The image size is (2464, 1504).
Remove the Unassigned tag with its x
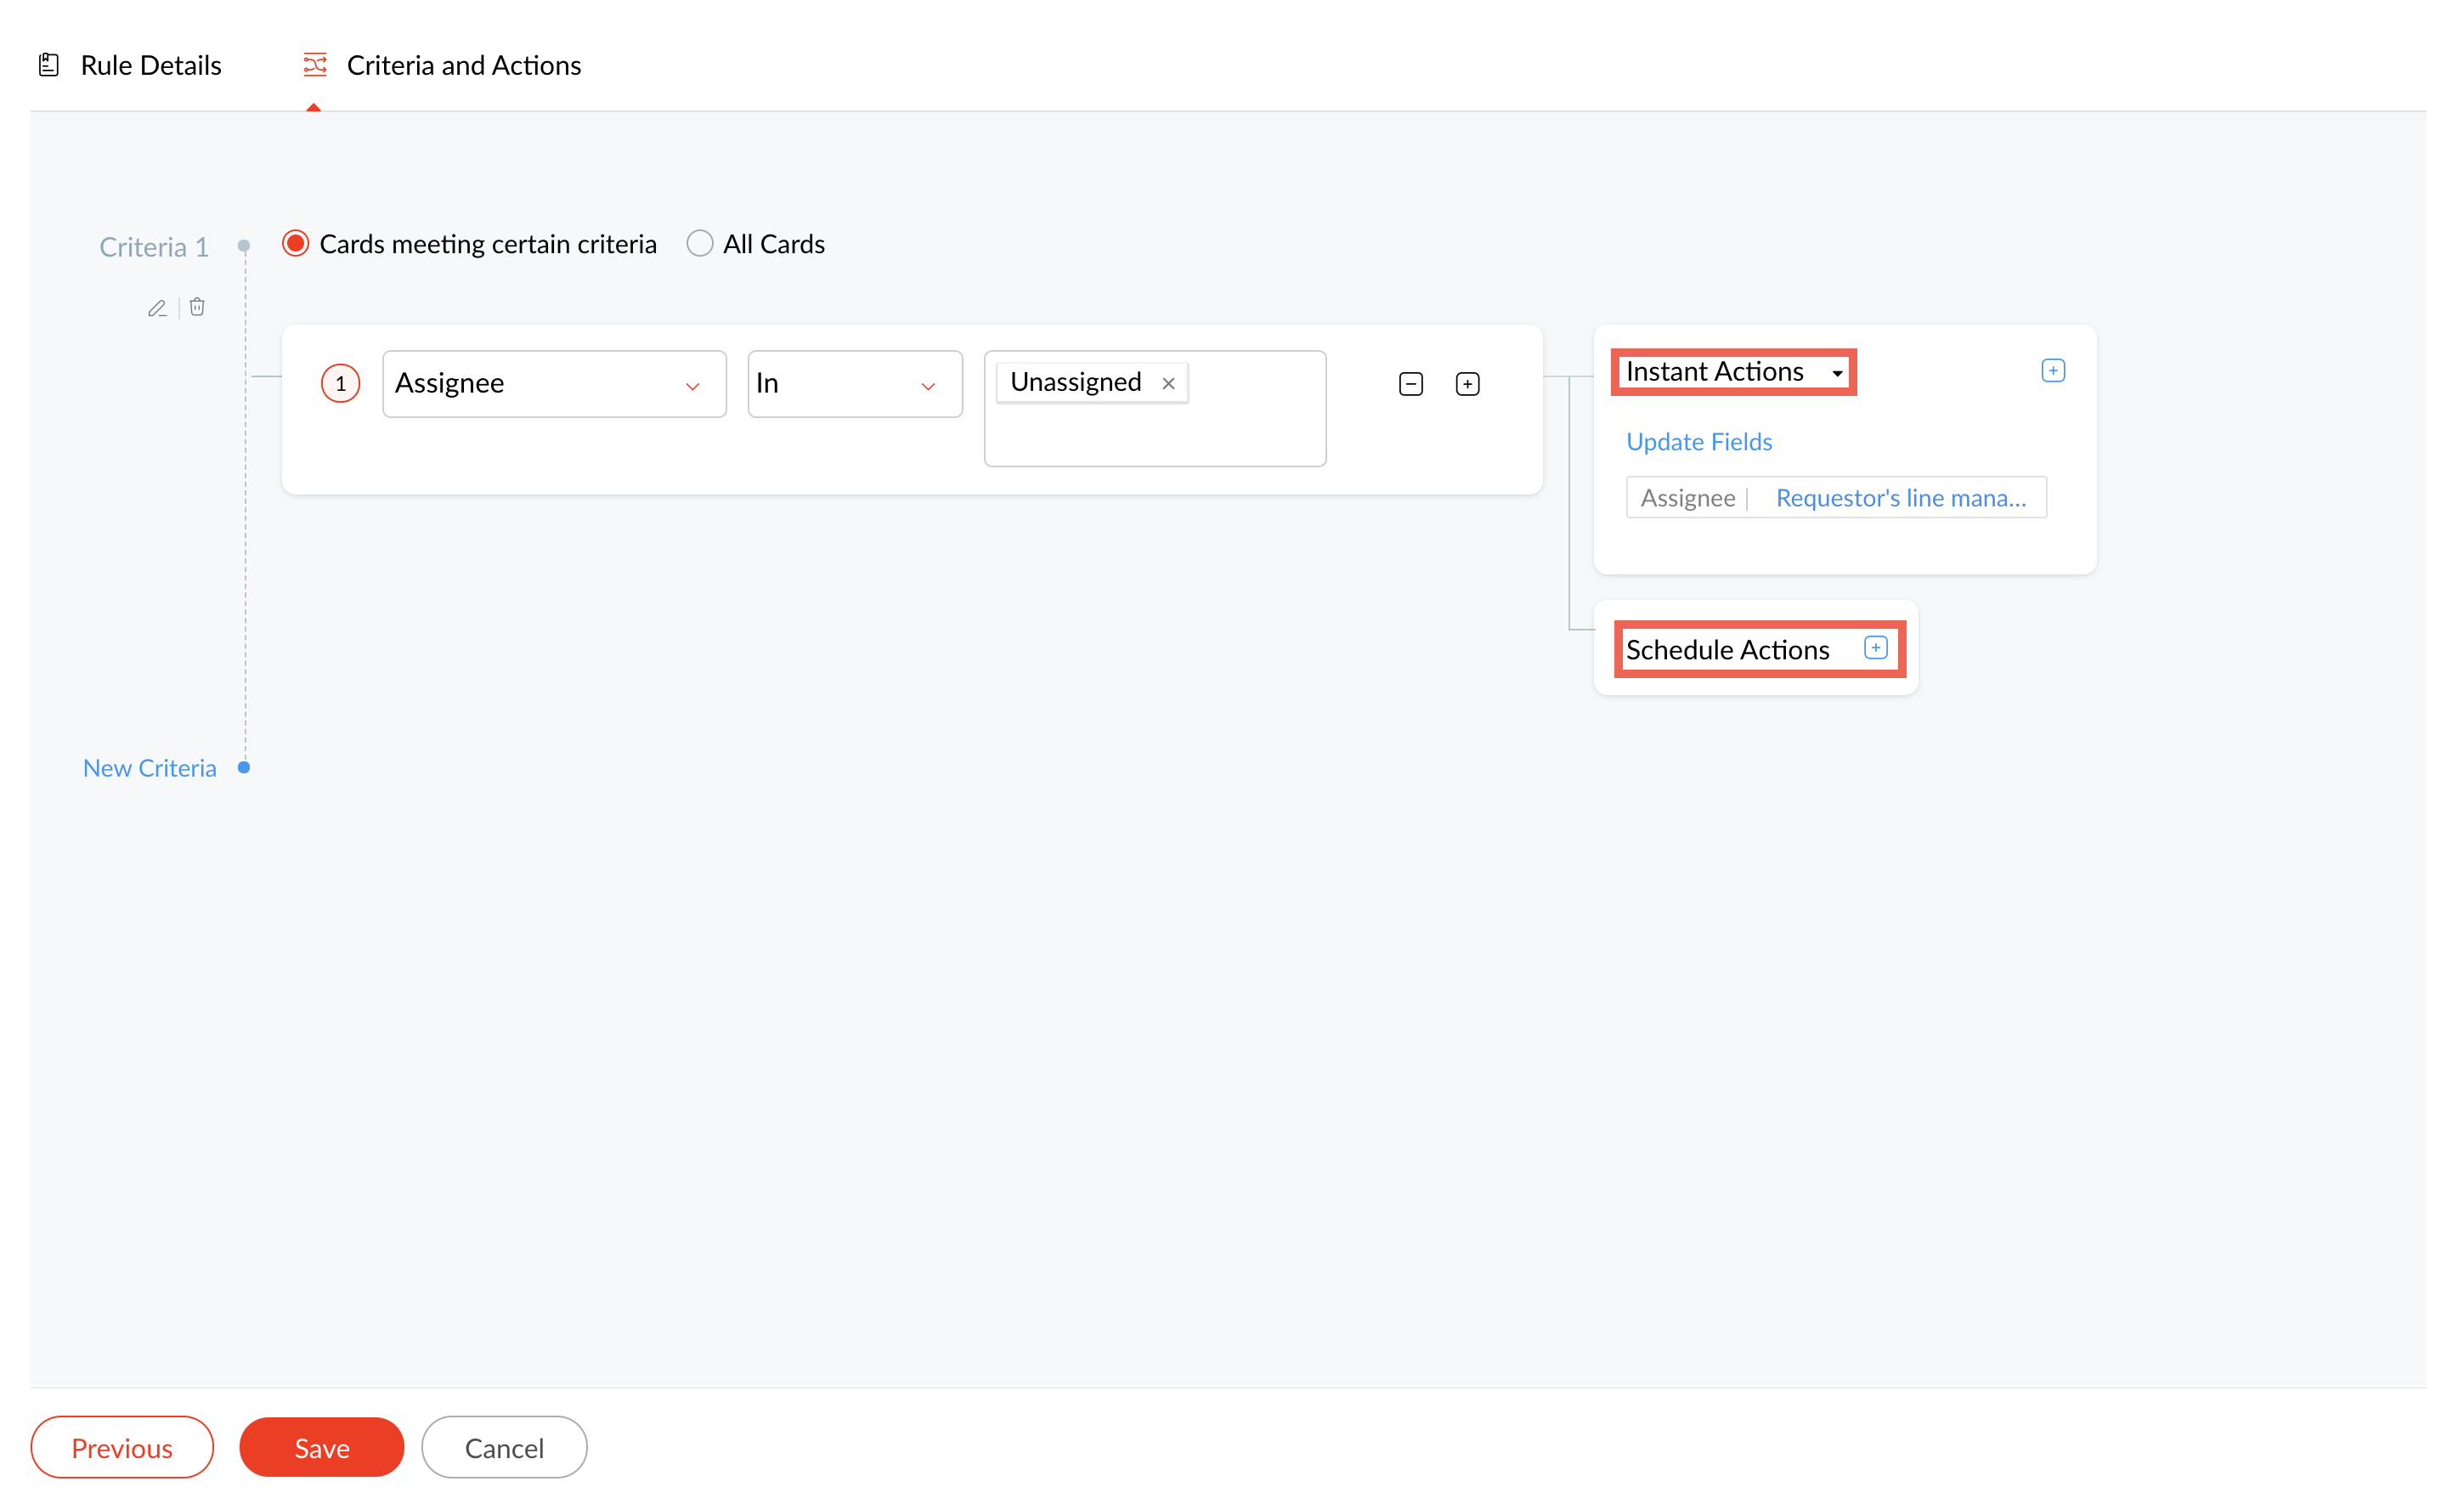pos(1168,383)
